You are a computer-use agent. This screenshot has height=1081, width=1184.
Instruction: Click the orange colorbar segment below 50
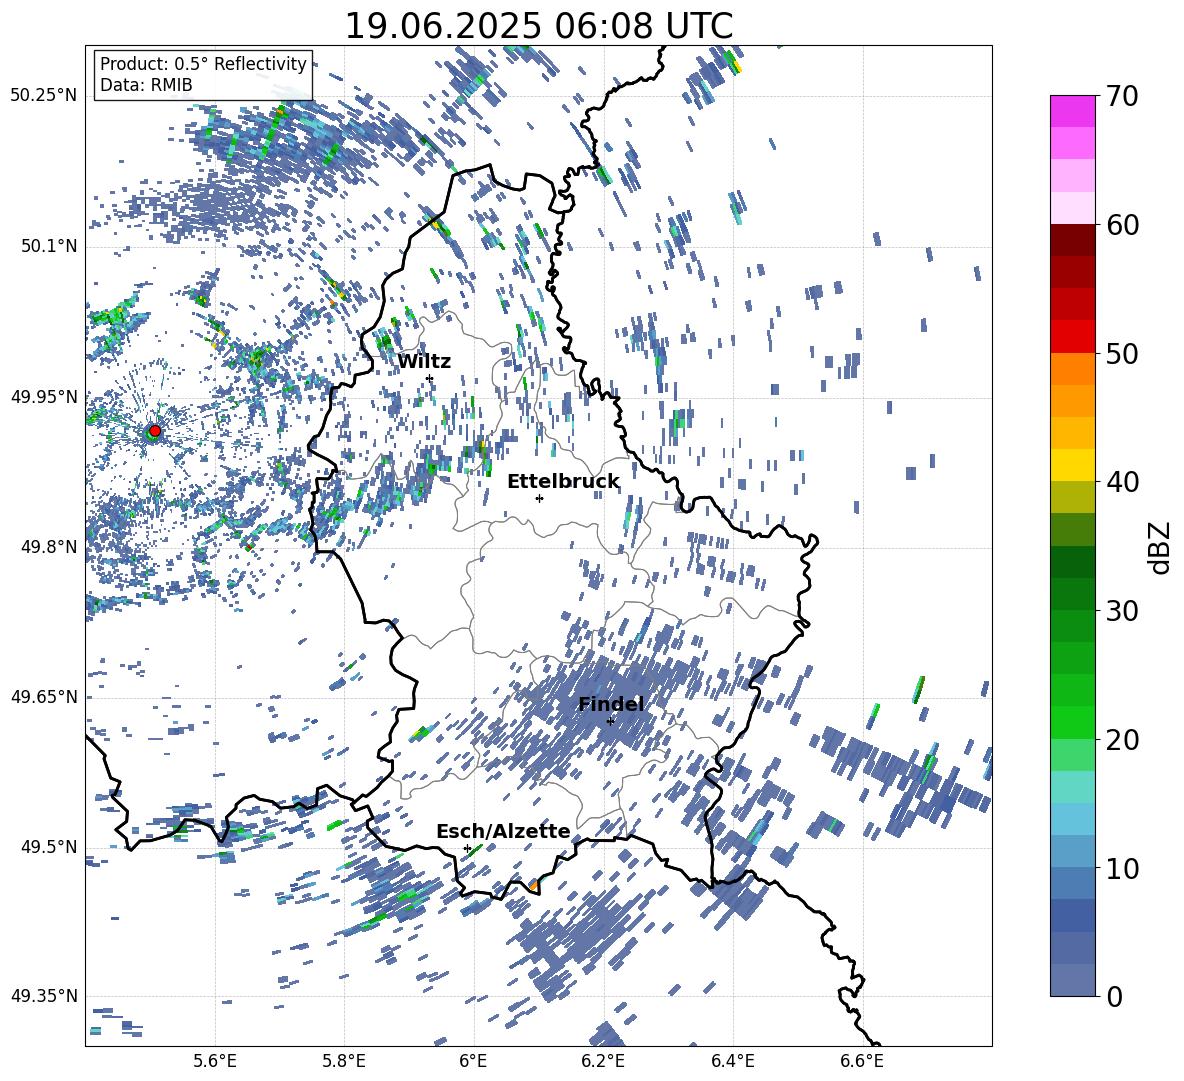pyautogui.click(x=1073, y=368)
